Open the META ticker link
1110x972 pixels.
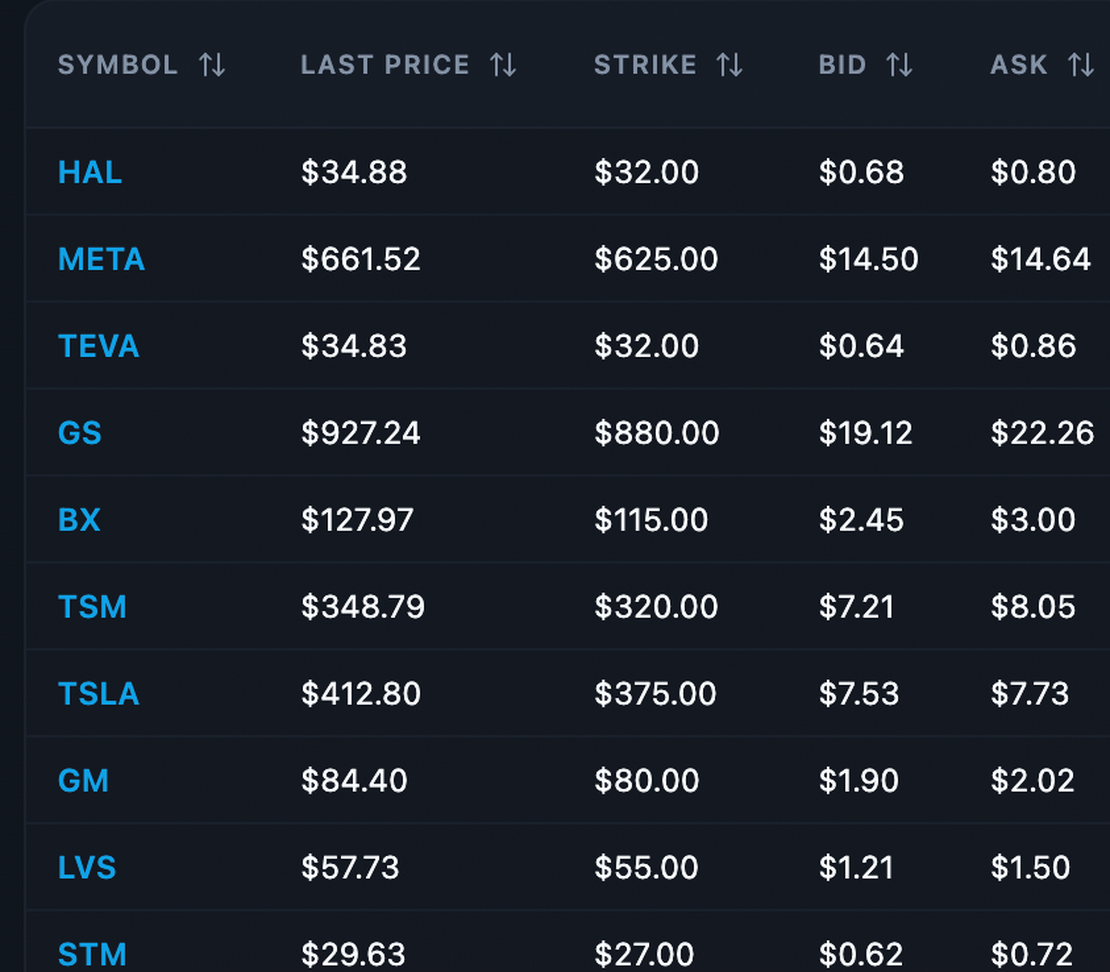101,259
